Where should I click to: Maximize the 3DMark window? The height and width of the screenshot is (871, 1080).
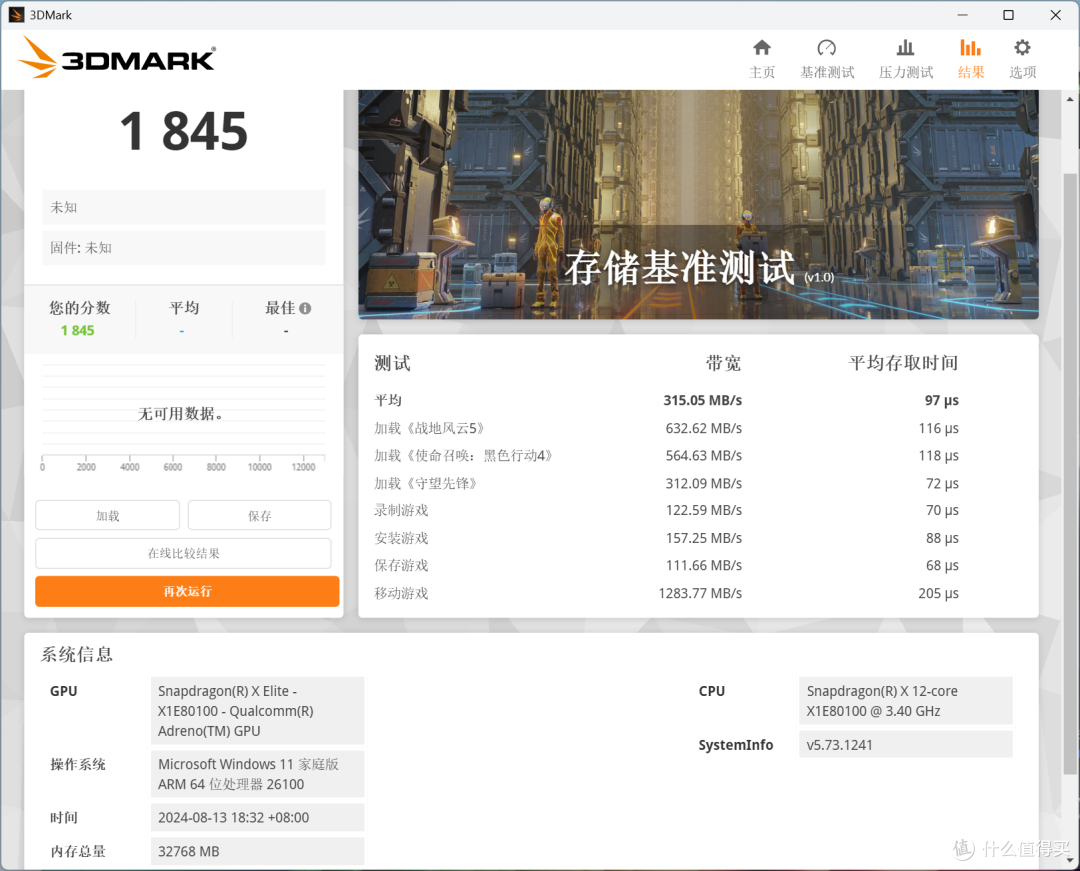tap(1008, 14)
